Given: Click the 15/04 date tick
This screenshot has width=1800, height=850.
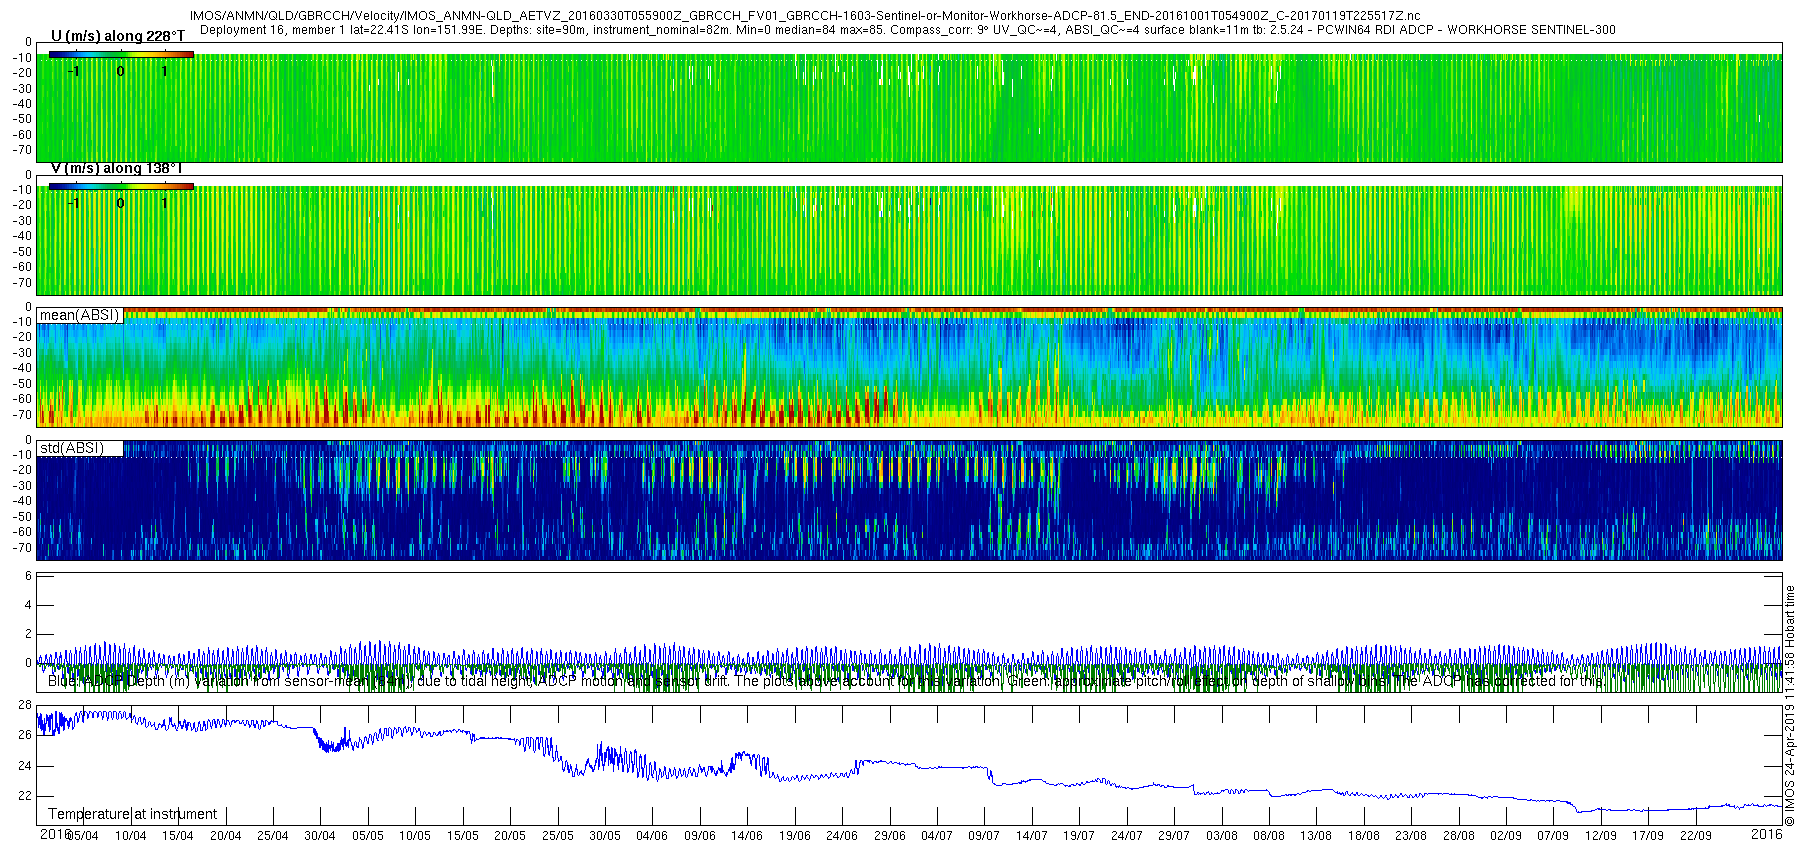Looking at the screenshot, I should pos(178,836).
